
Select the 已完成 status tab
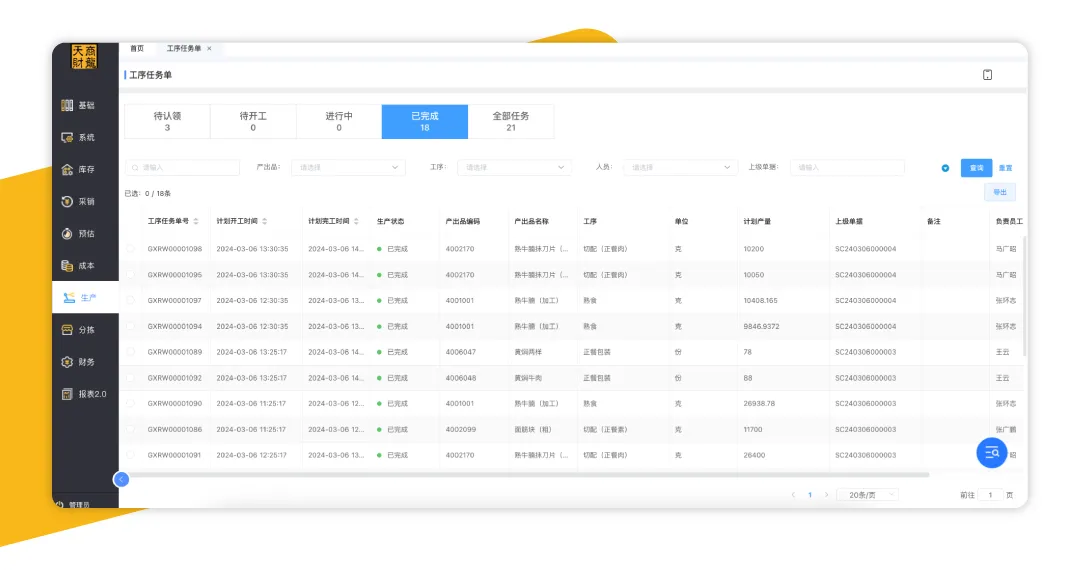click(x=425, y=122)
